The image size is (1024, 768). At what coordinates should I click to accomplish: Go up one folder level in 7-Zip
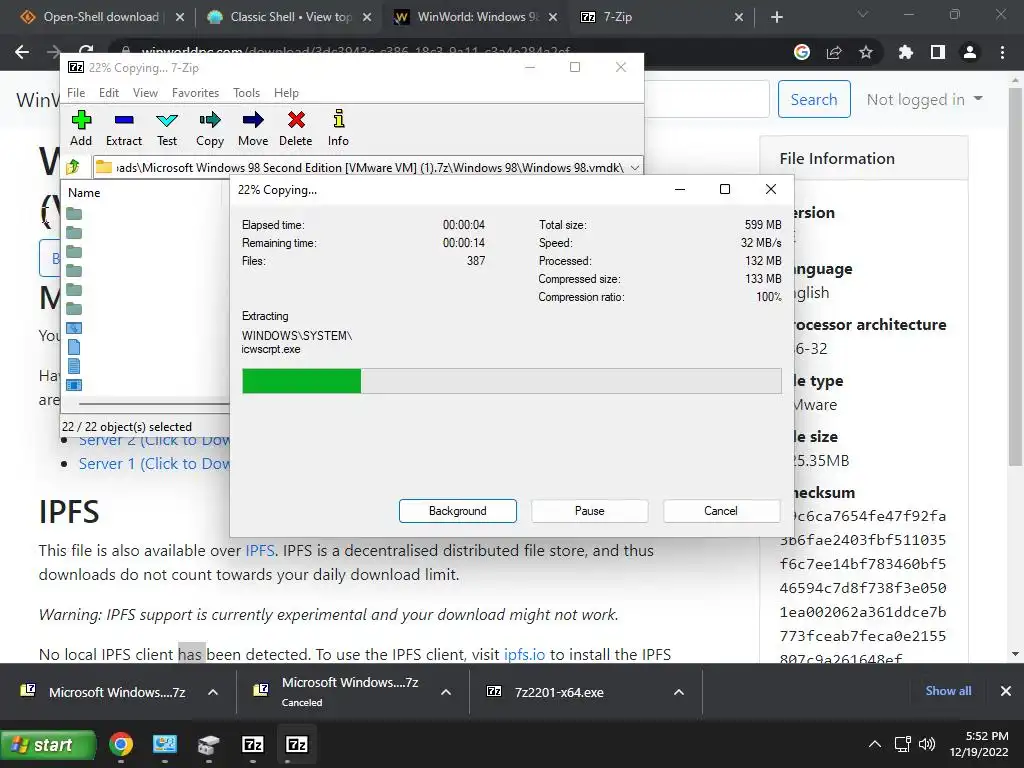[x=73, y=167]
